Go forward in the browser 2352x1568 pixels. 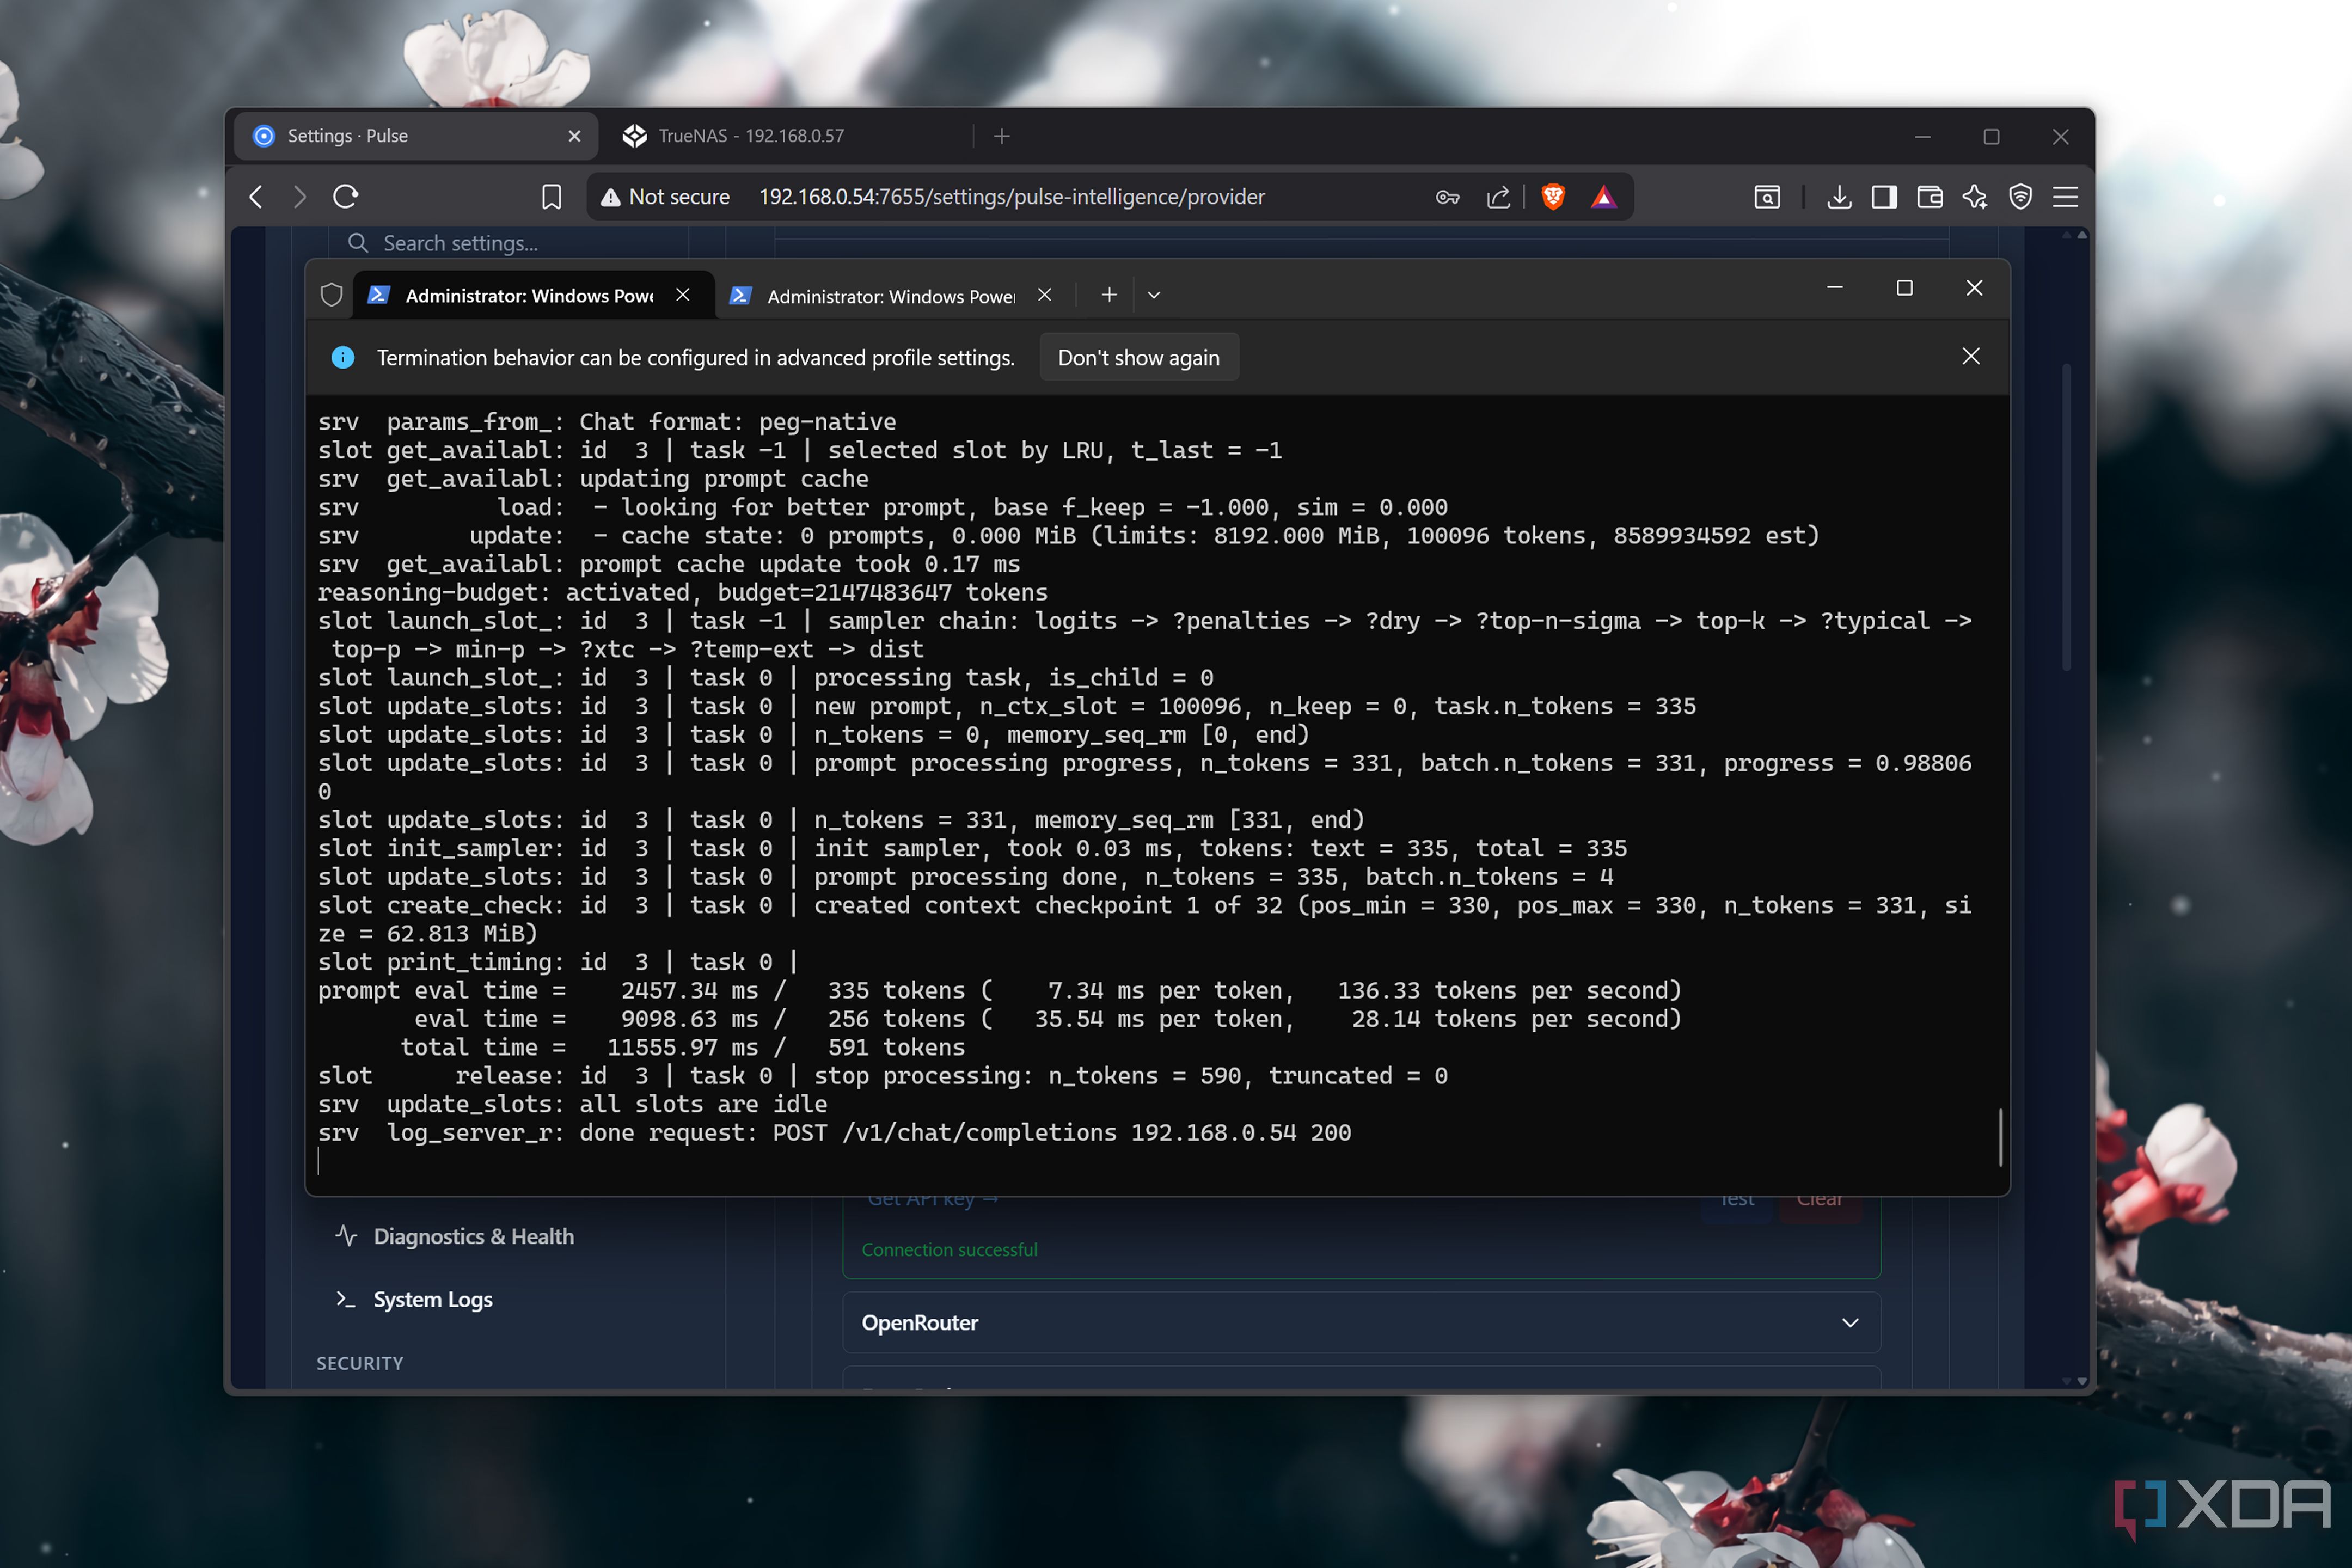(299, 197)
